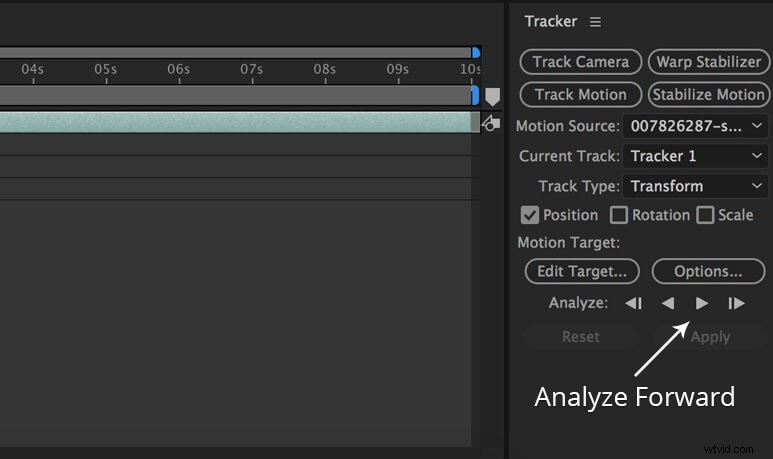Viewport: 773px width, 459px height.
Task: Analyze backward
Action: (668, 303)
